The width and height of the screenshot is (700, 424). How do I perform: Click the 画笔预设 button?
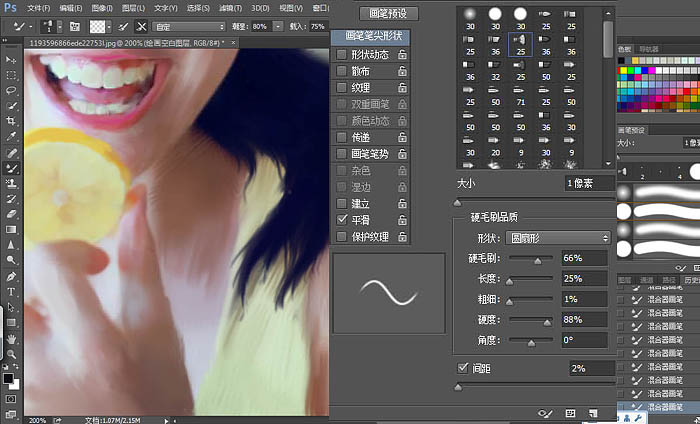pyautogui.click(x=388, y=14)
